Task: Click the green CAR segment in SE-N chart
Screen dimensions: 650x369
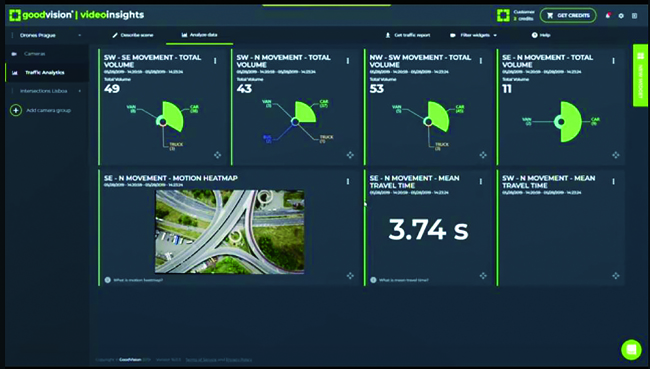Action: click(571, 122)
